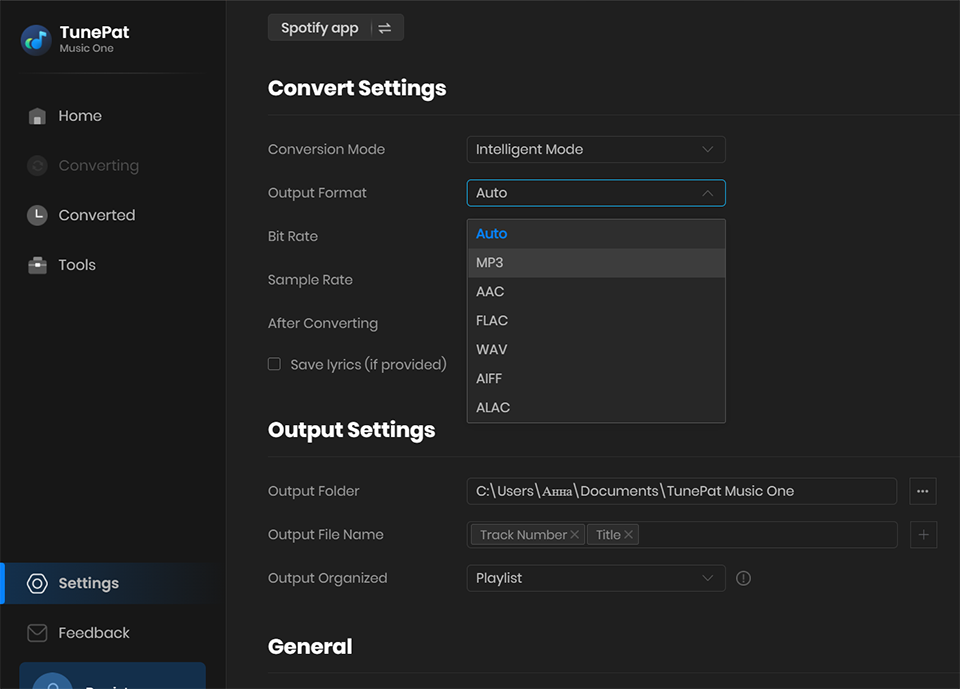Click the Convert Settings heading
Viewport: 960px width, 689px height.
coord(357,89)
